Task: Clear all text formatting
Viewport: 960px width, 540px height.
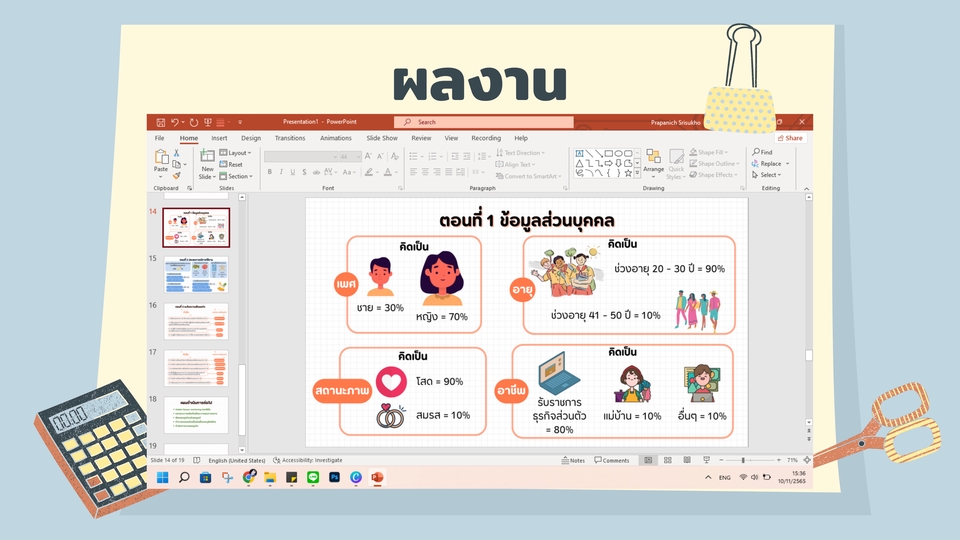Action: pyautogui.click(x=394, y=156)
